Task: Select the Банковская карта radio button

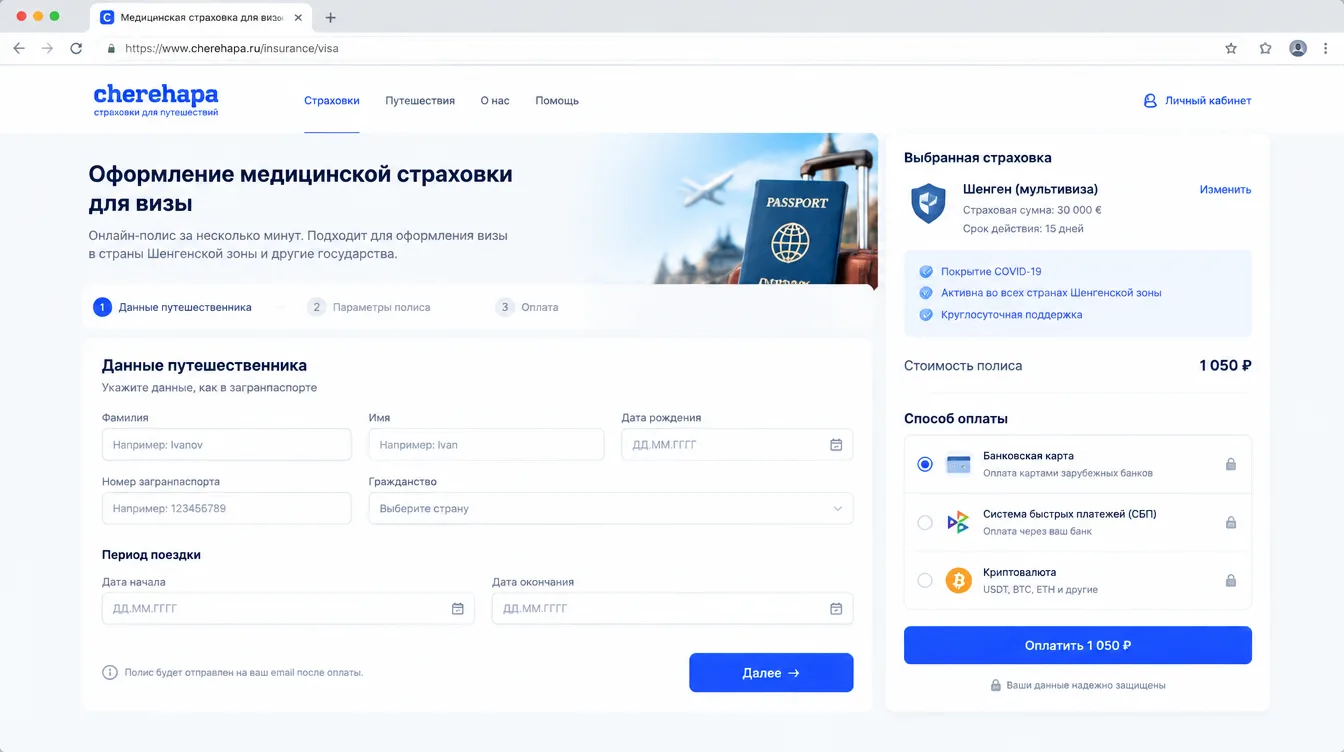Action: tap(925, 464)
